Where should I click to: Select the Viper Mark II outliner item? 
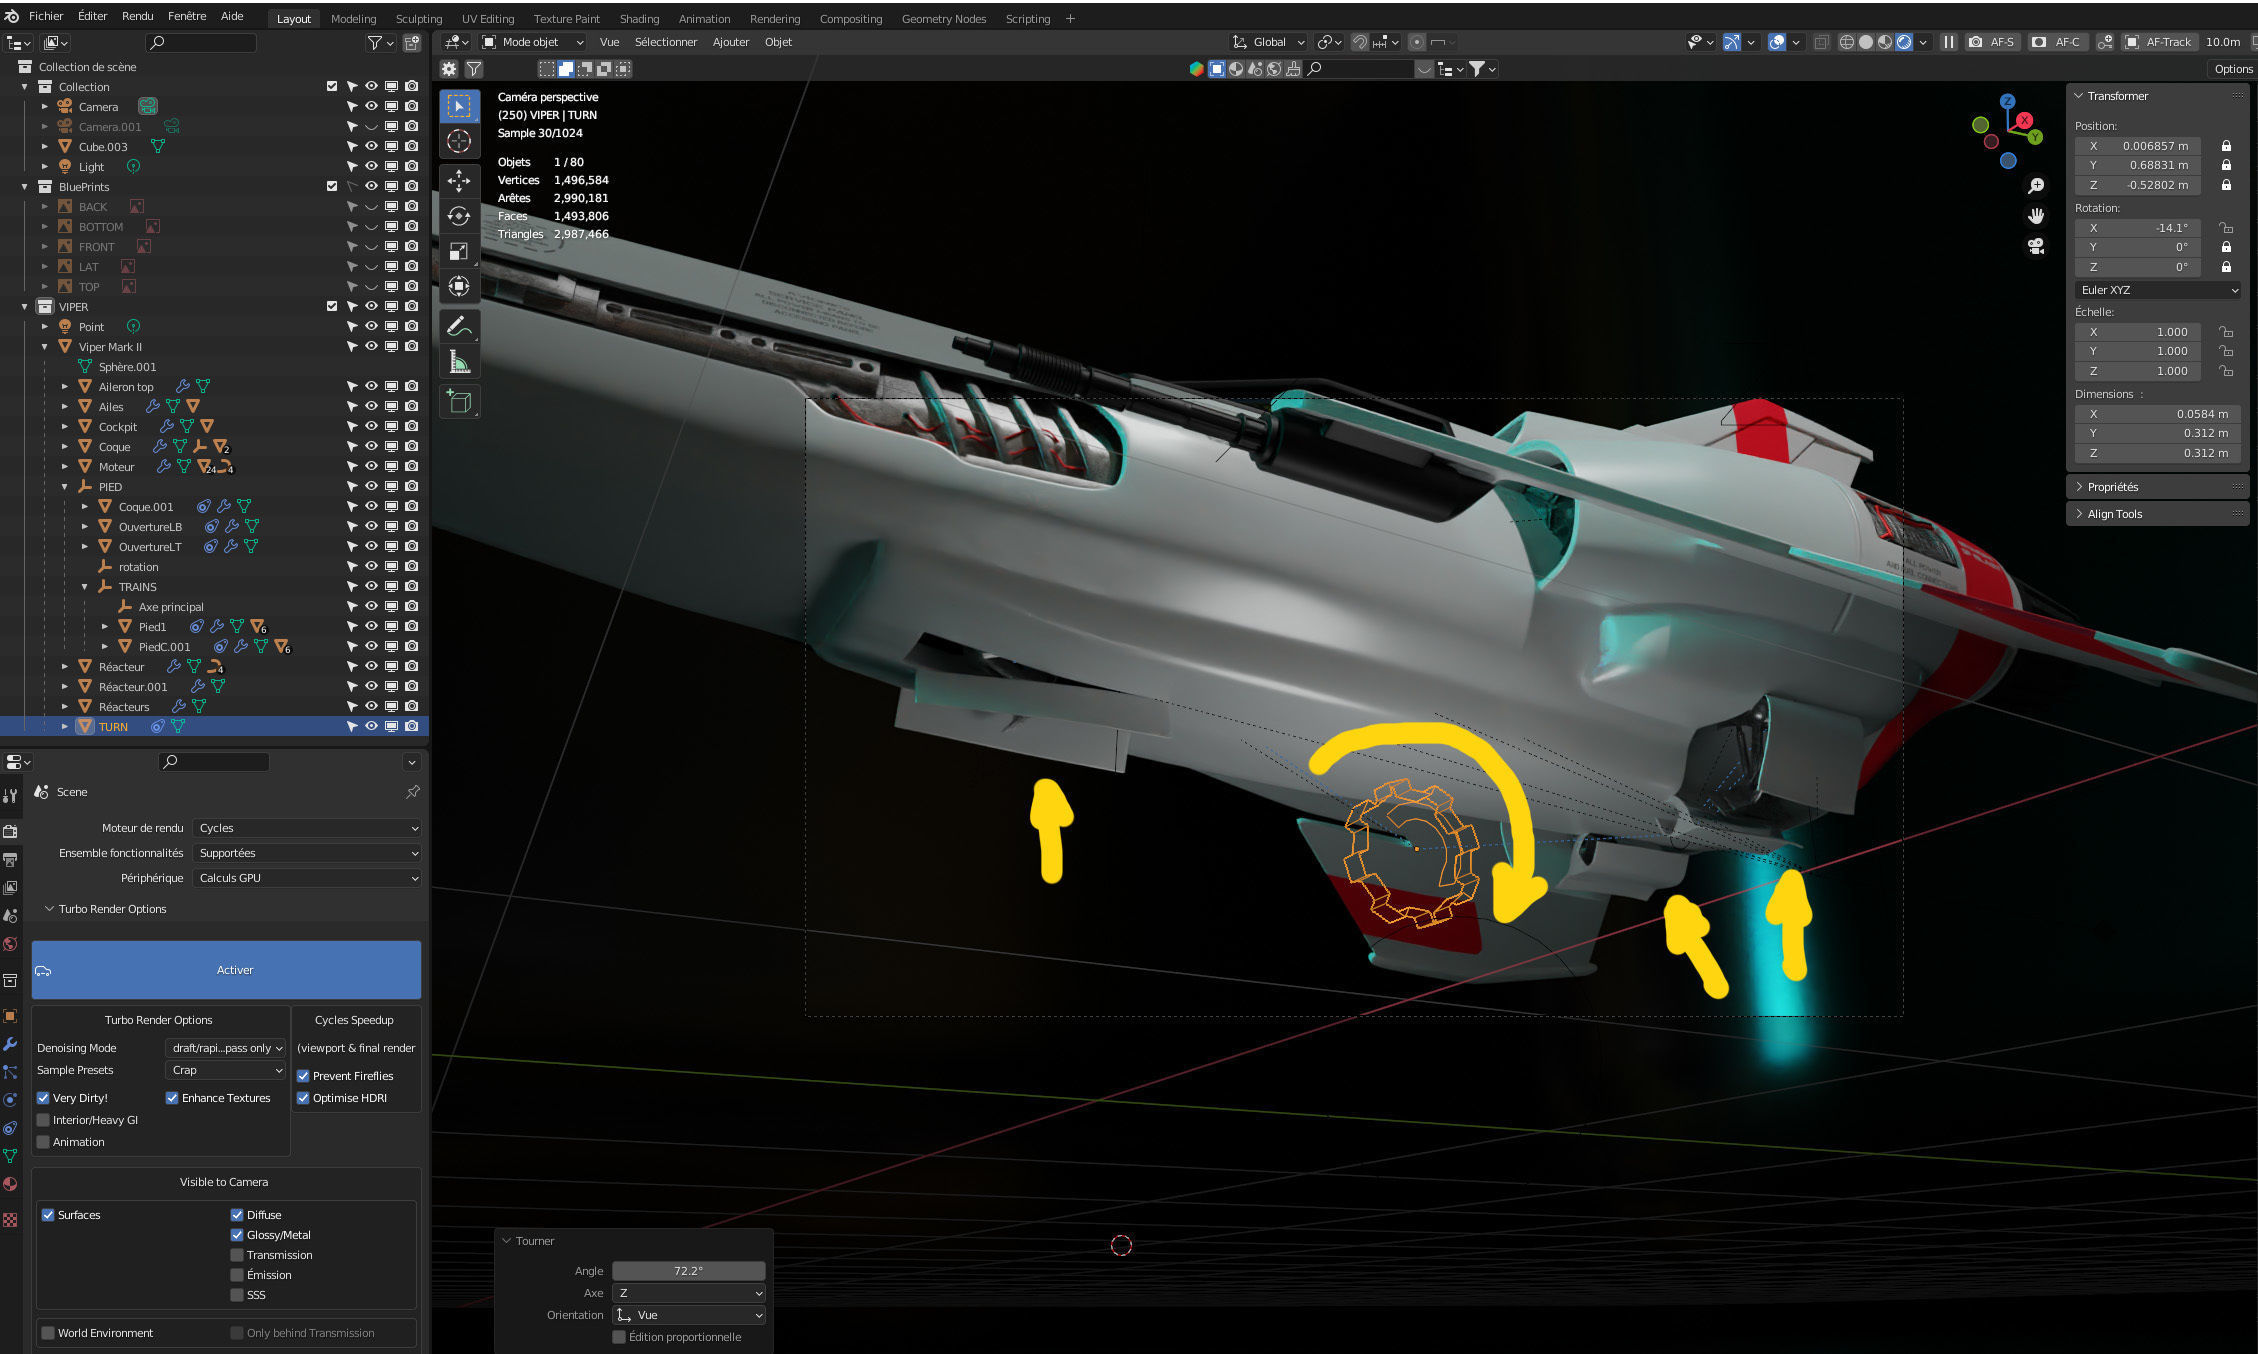tap(110, 347)
